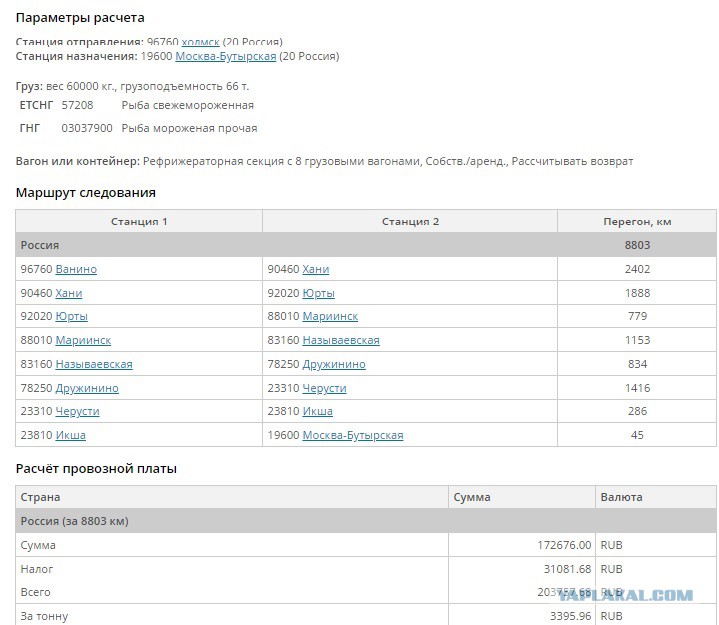Select the 45 distance cell
Screen dimensions: 719x625
pyautogui.click(x=637, y=435)
